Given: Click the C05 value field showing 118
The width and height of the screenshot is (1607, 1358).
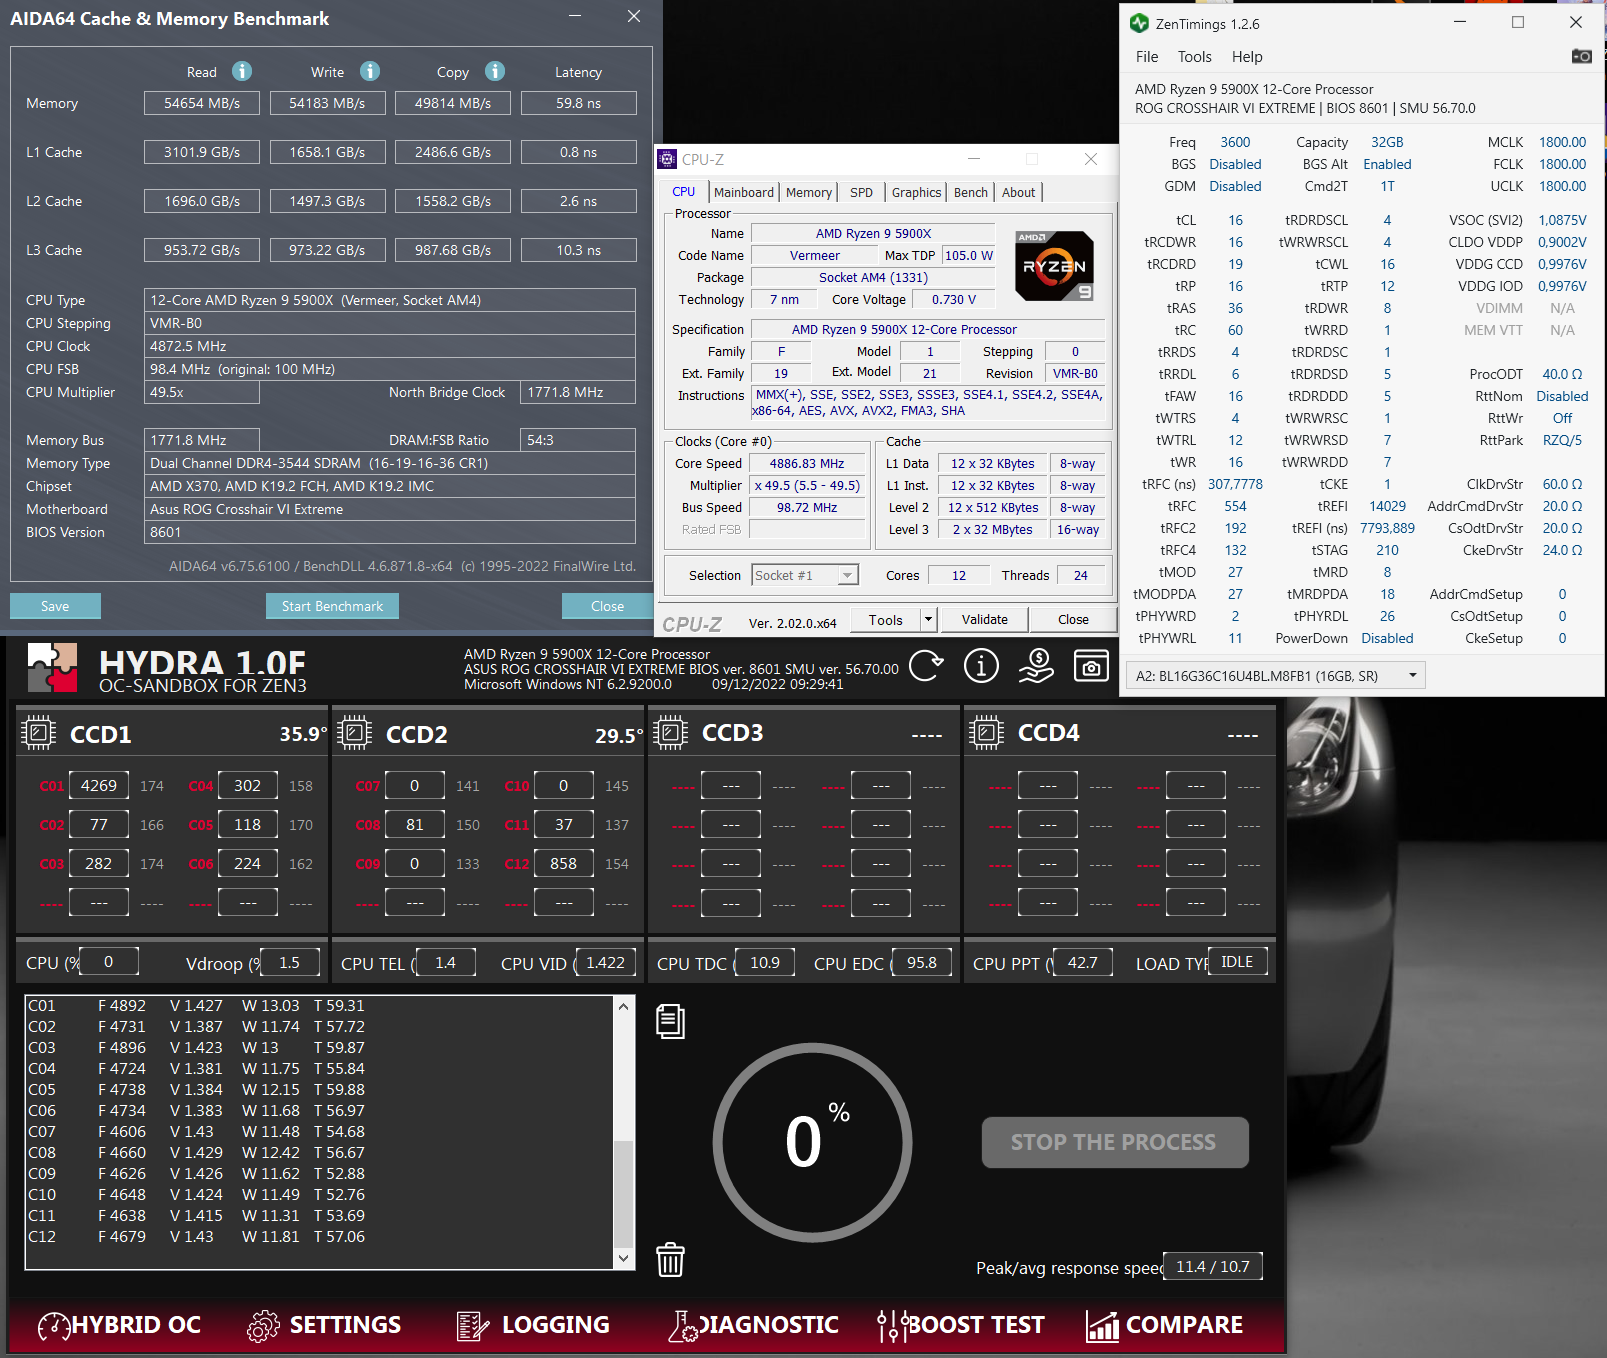Looking at the screenshot, I should pyautogui.click(x=248, y=825).
